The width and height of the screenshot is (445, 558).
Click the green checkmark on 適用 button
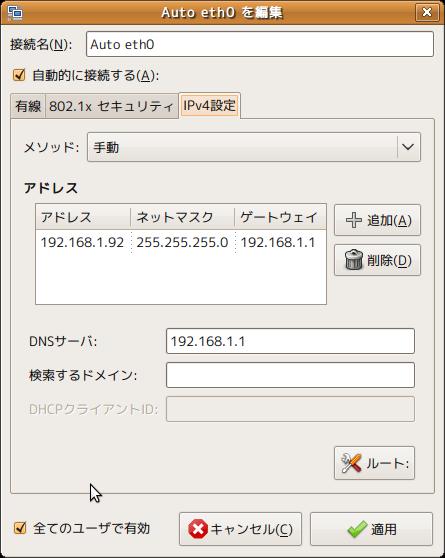[357, 529]
